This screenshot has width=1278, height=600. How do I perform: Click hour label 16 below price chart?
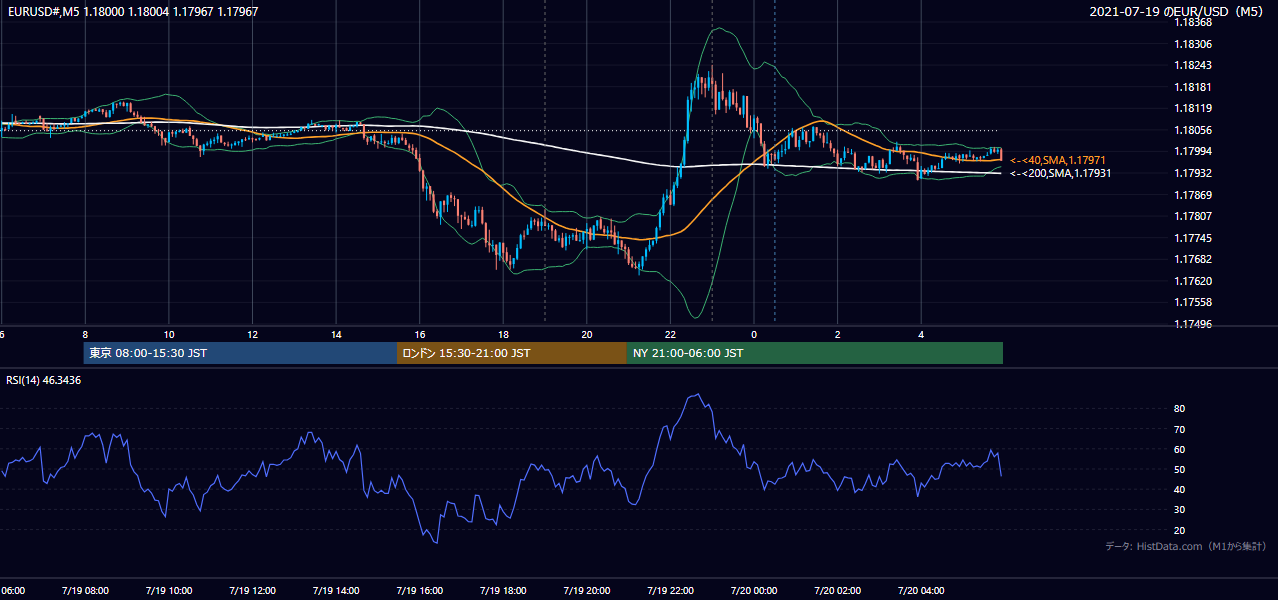(420, 335)
